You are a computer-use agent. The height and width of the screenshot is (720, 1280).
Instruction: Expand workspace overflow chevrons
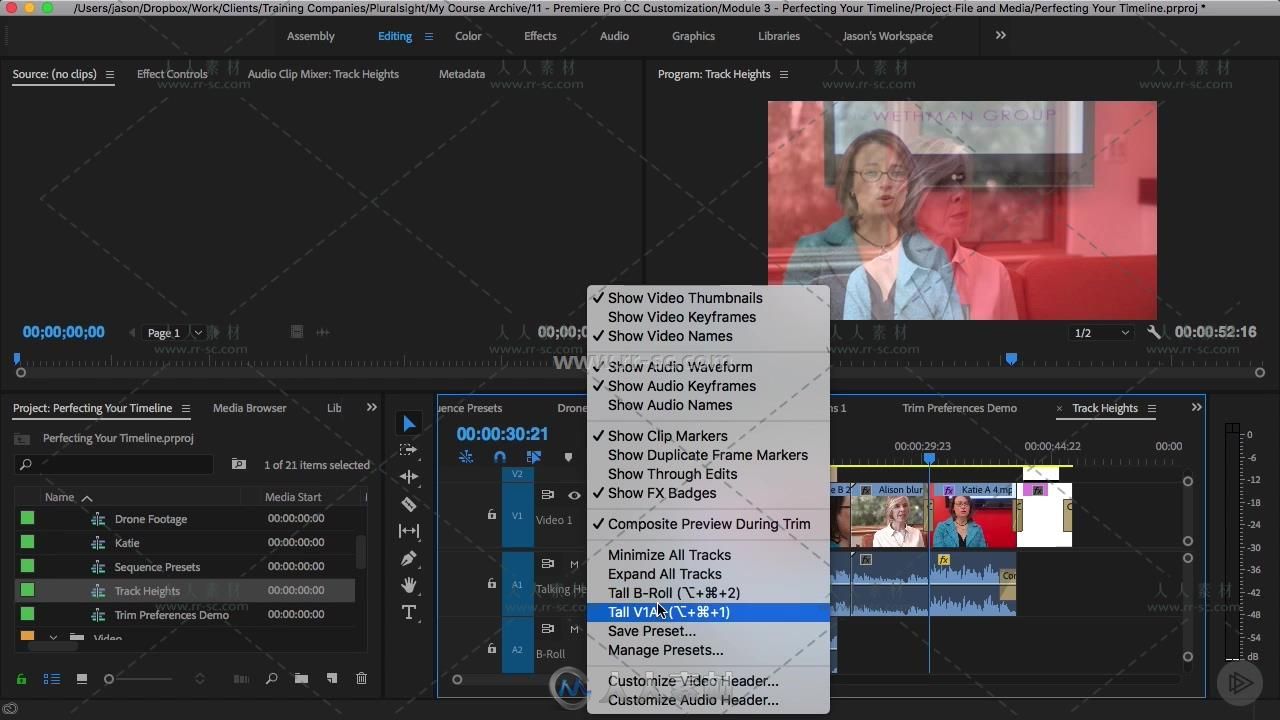pos(1000,35)
